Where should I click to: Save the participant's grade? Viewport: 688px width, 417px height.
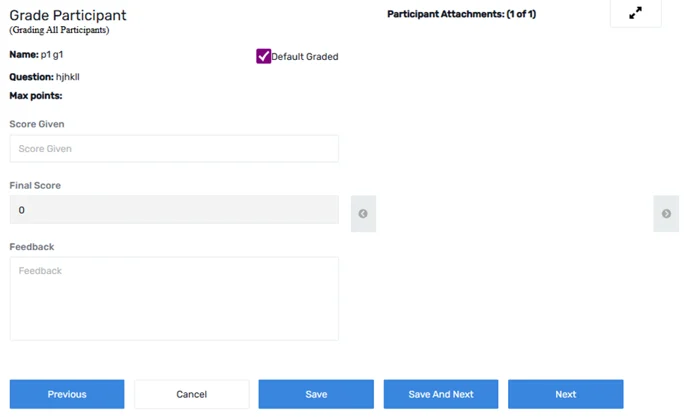(316, 394)
